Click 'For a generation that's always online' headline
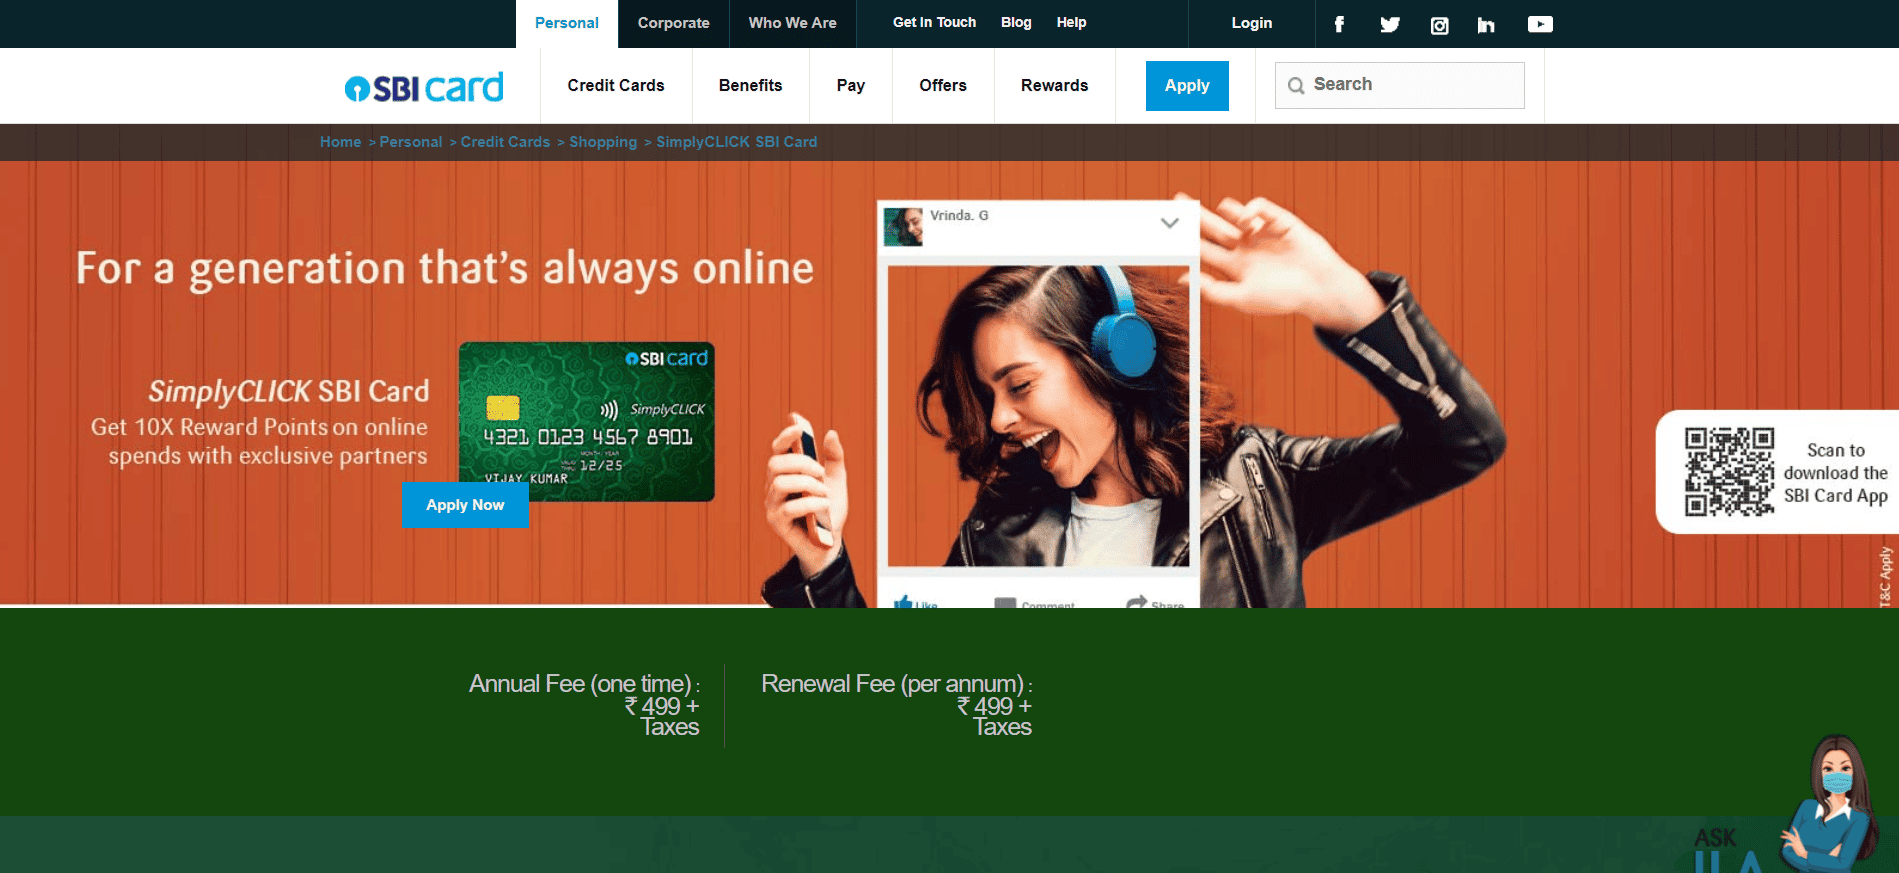Viewport: 1899px width, 873px height. coord(445,269)
